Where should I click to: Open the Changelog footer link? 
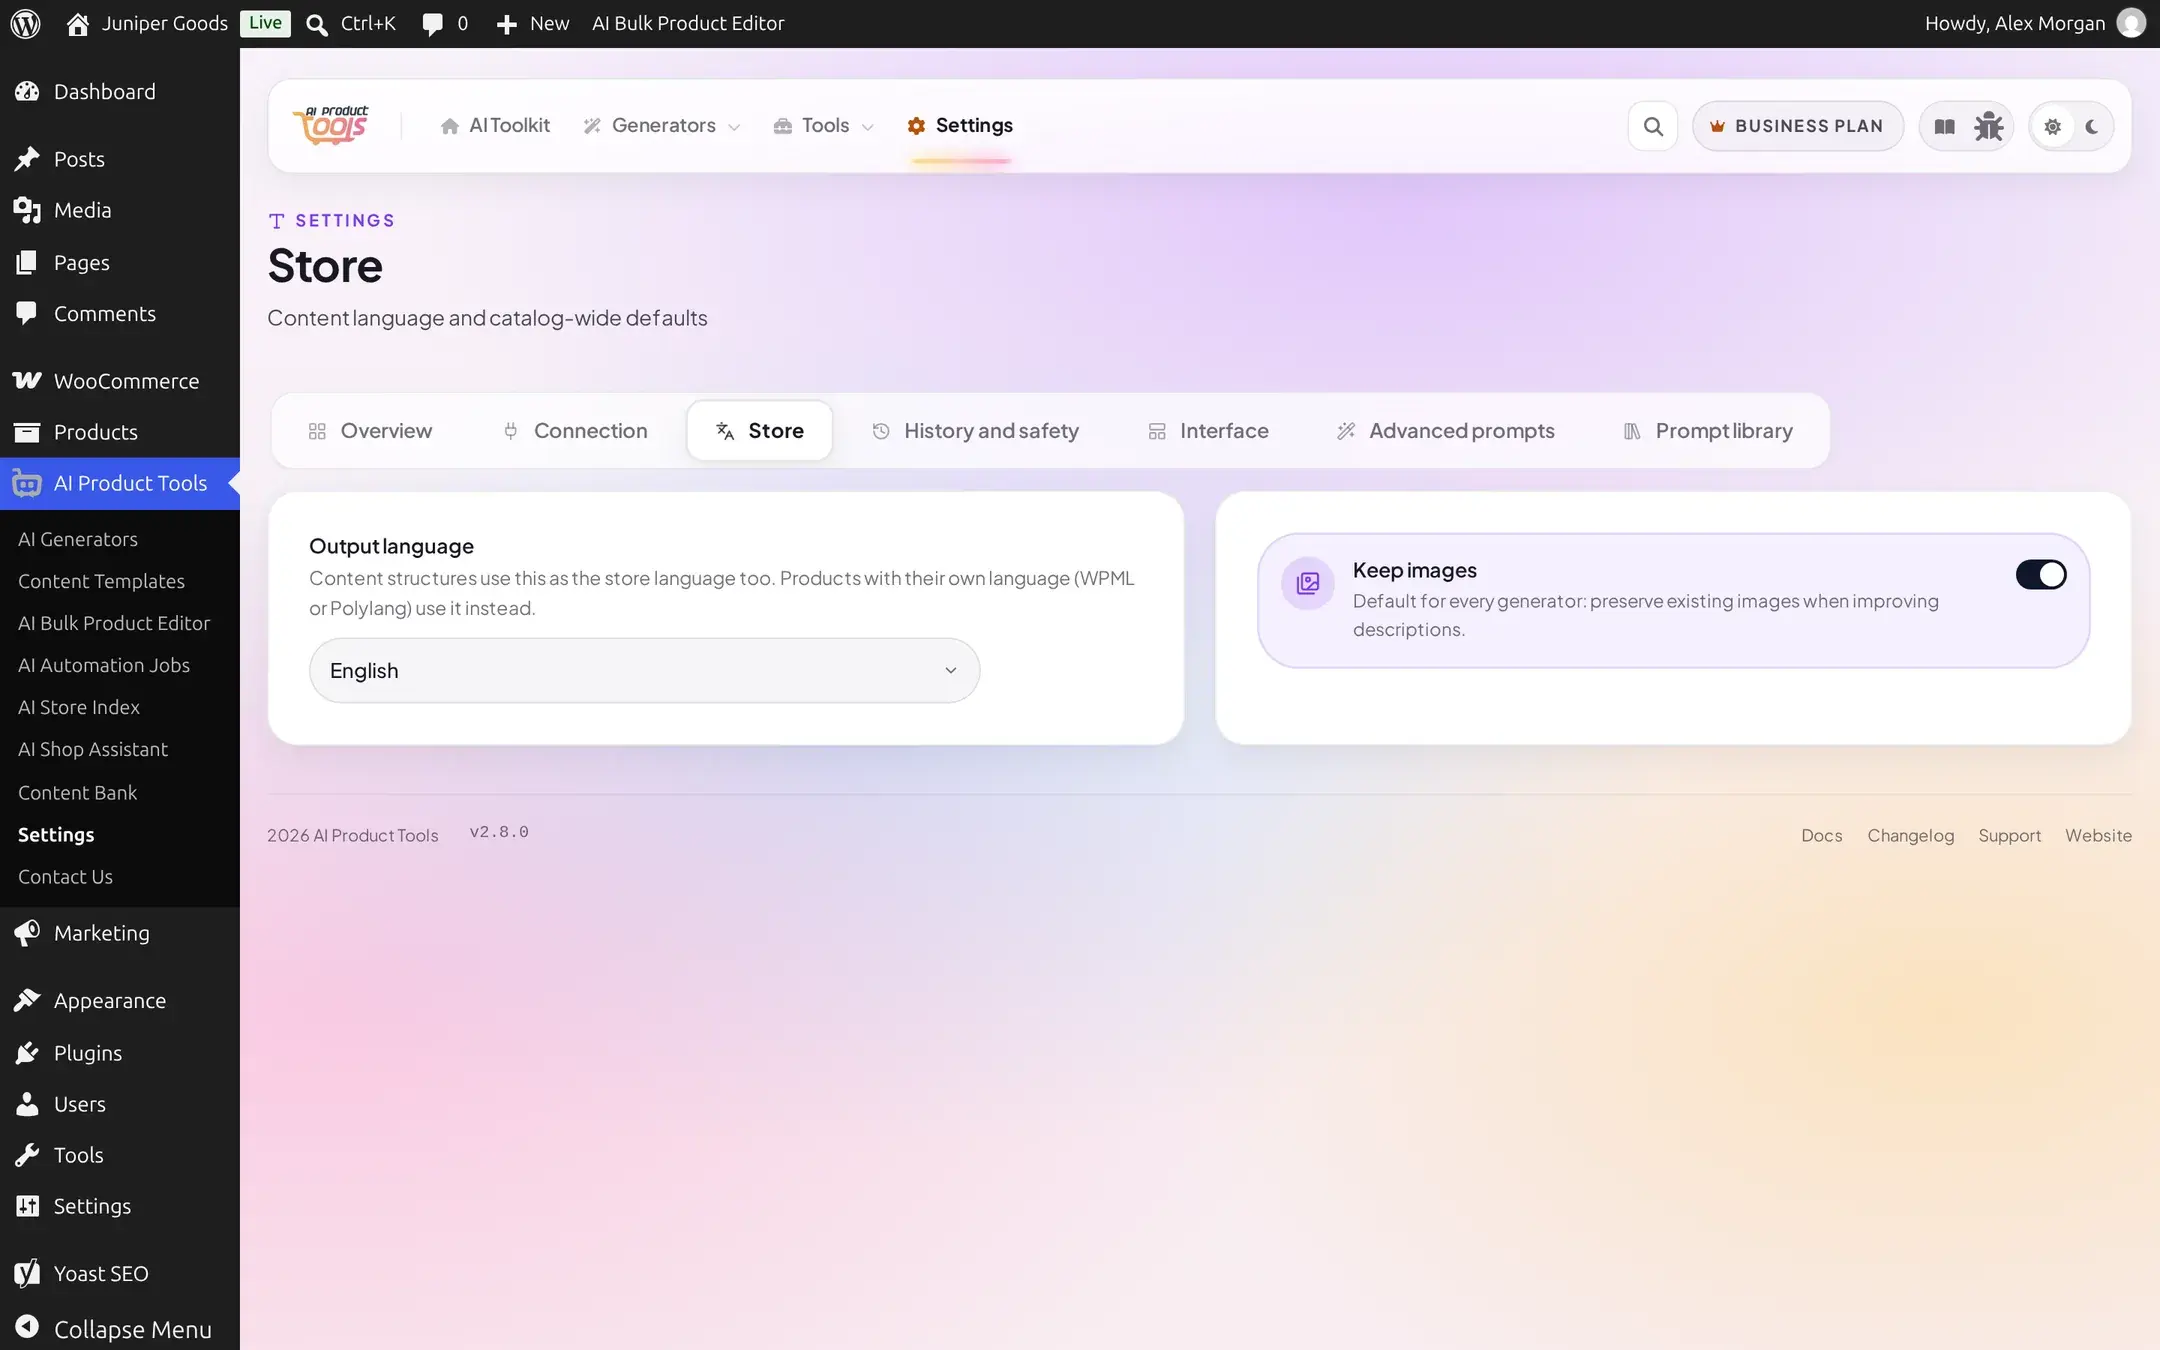click(x=1910, y=836)
